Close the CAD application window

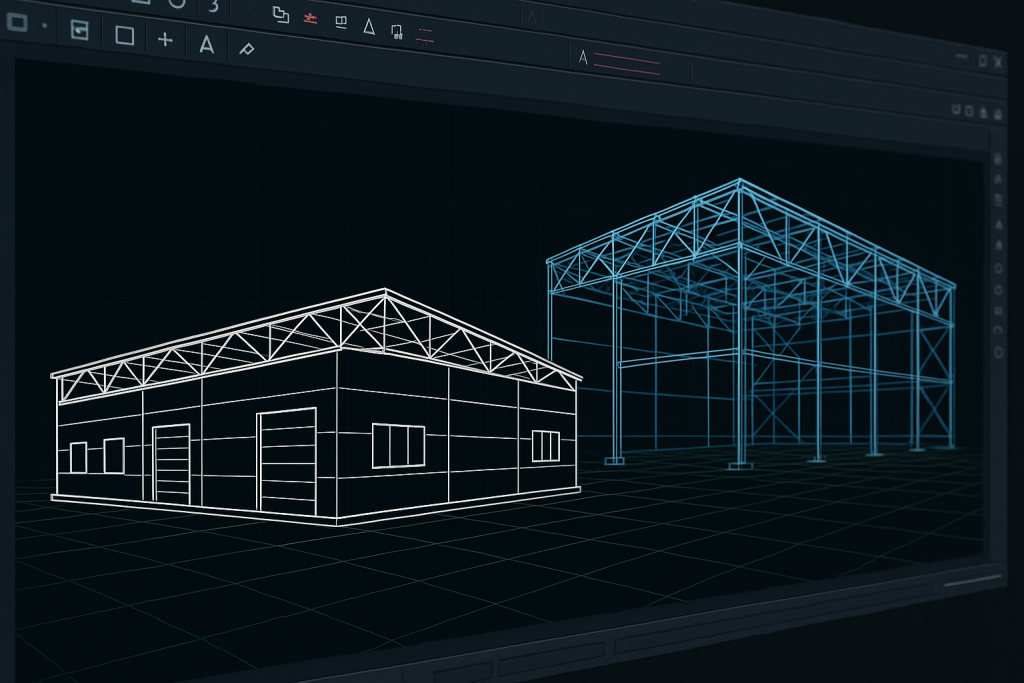tap(999, 62)
